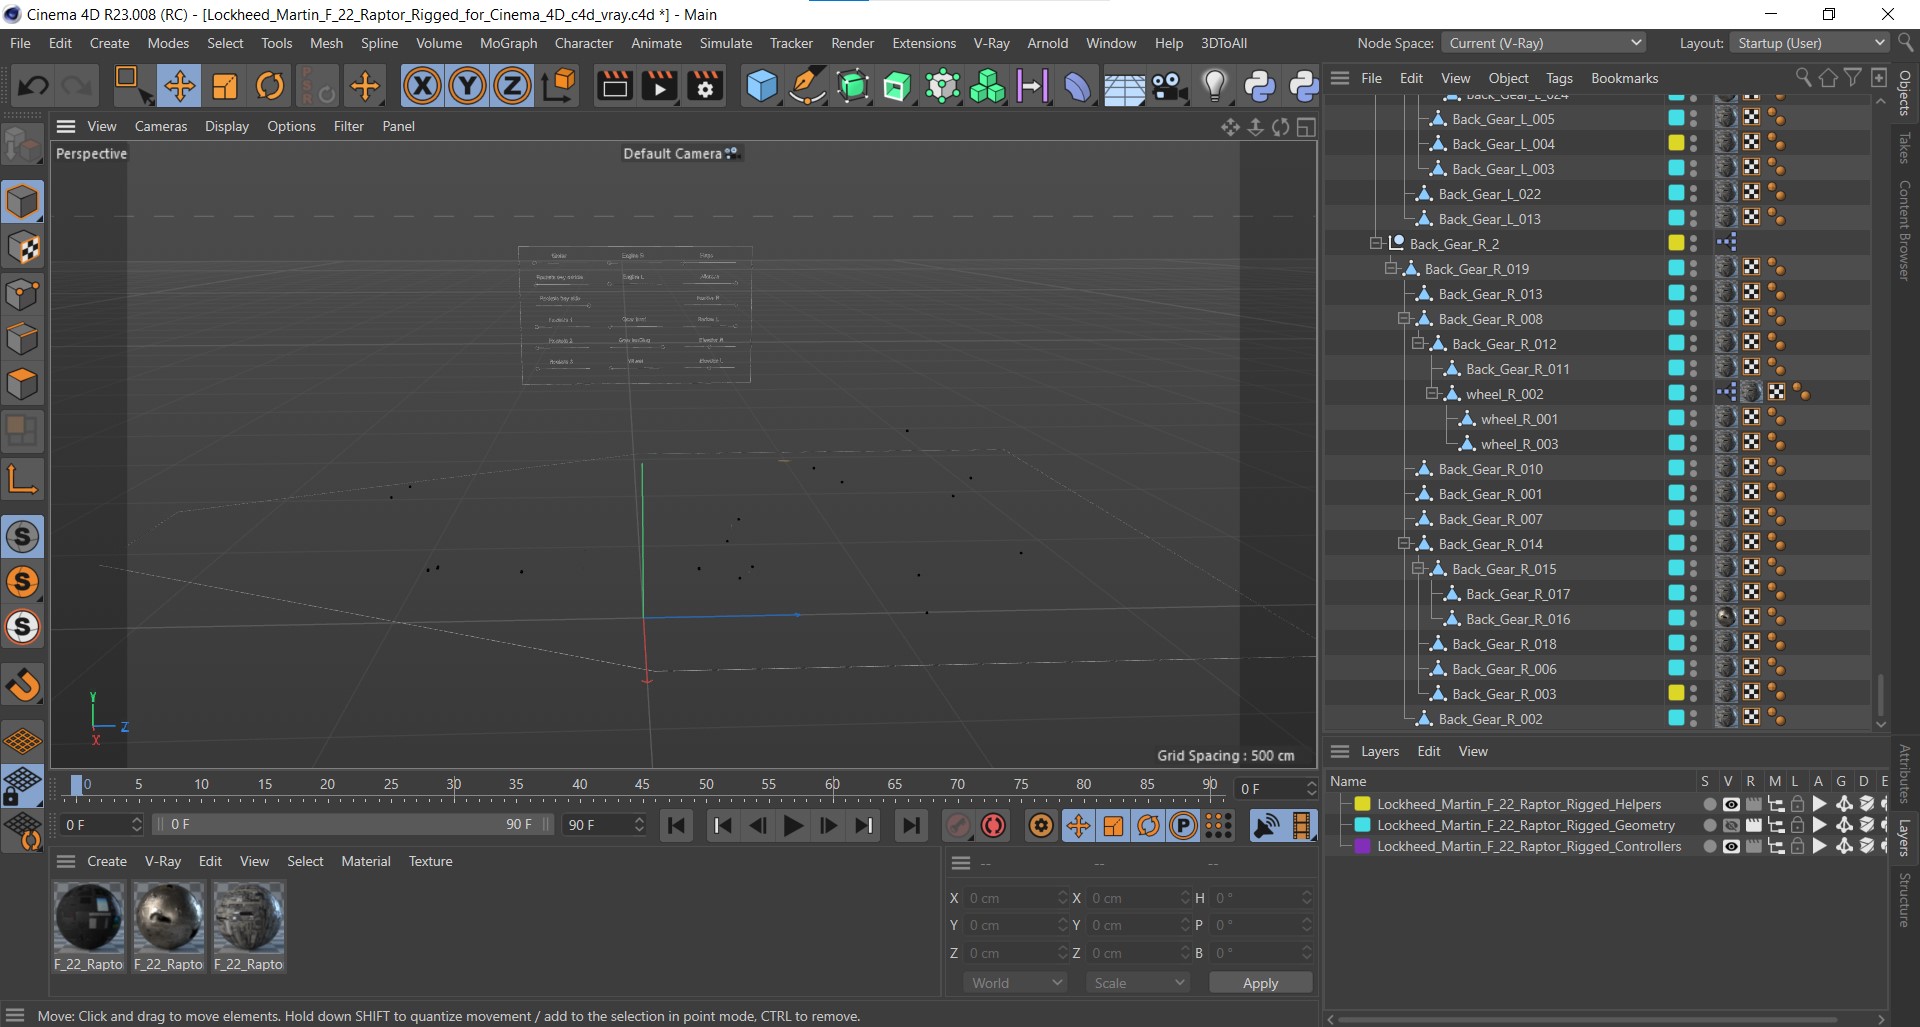Play the animation forward
Image resolution: width=1920 pixels, height=1027 pixels.
point(793,825)
